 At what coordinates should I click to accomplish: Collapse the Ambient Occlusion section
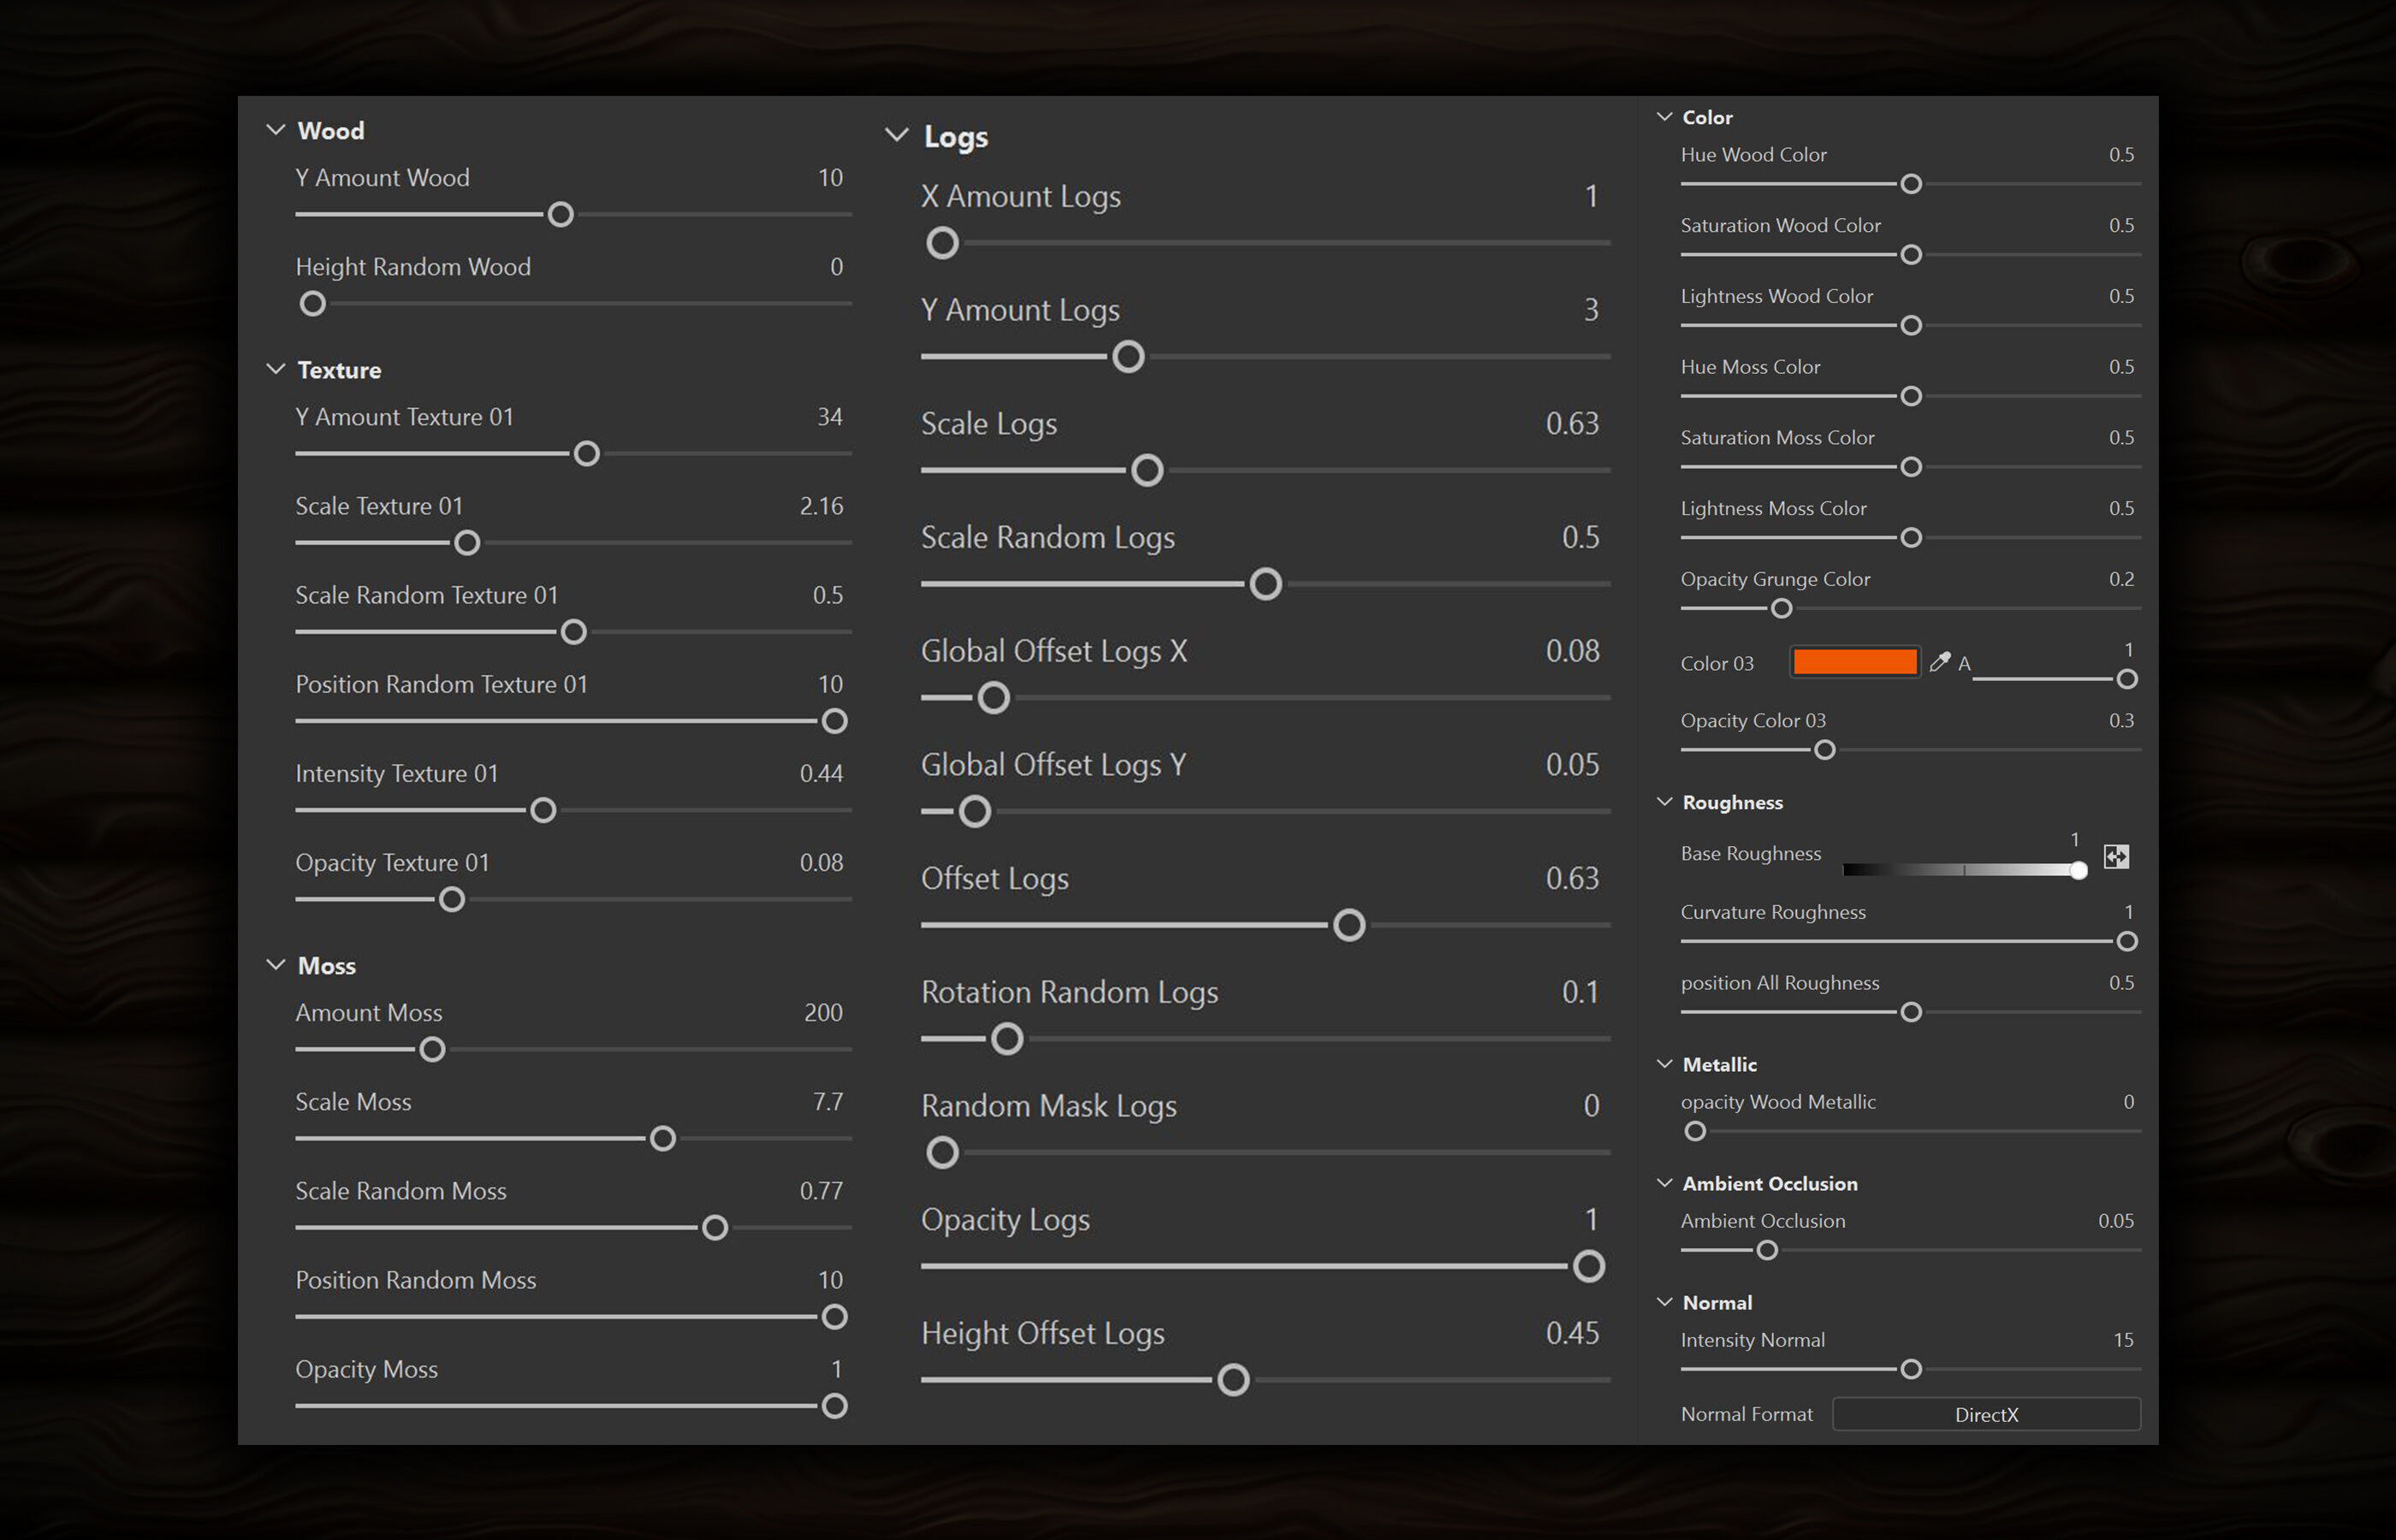(1664, 1183)
